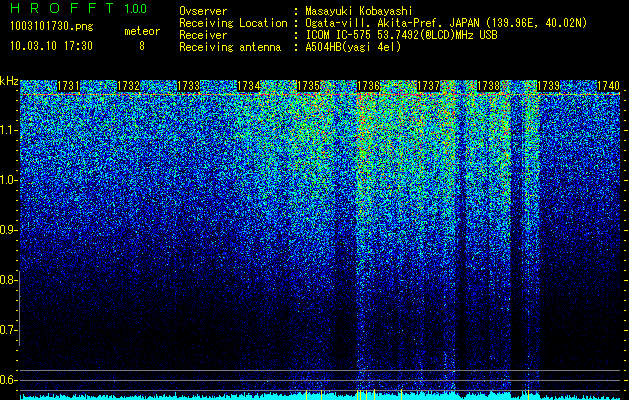The height and width of the screenshot is (400, 629).
Task: Select the 1733 time marker
Action: point(188,86)
